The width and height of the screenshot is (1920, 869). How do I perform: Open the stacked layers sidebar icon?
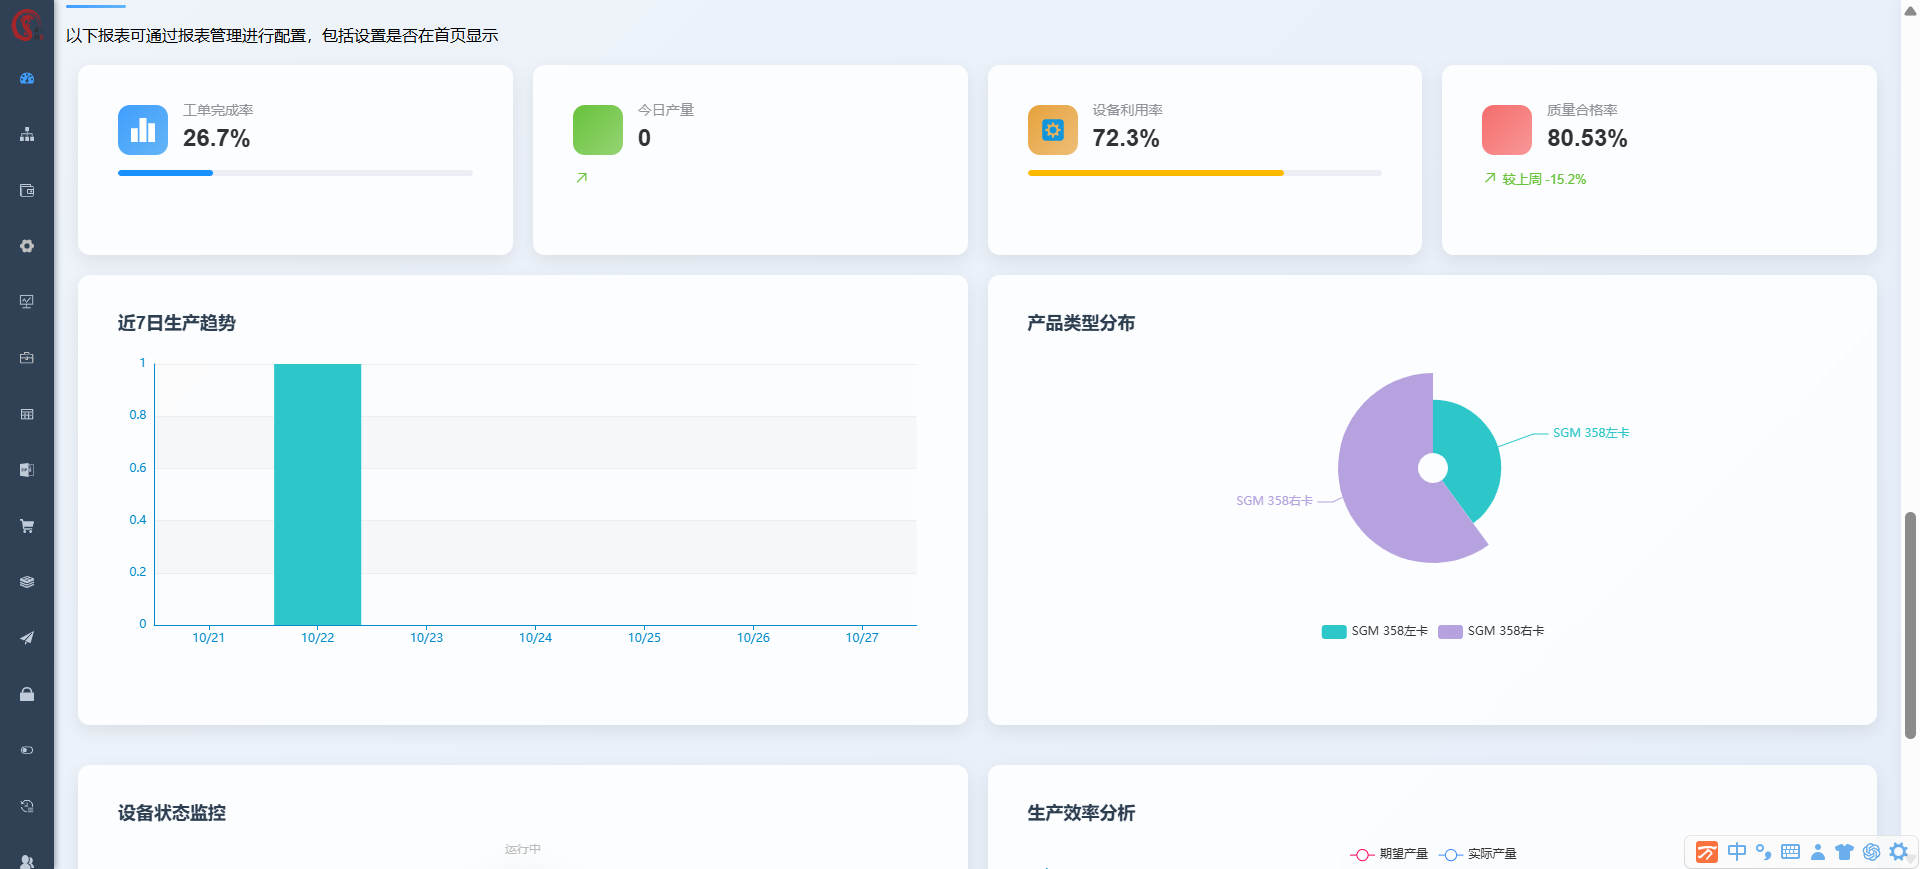click(x=27, y=582)
